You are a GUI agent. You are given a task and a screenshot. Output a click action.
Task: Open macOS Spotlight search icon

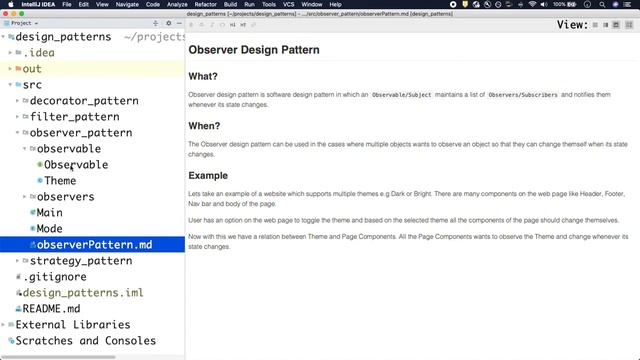click(x=602, y=4)
